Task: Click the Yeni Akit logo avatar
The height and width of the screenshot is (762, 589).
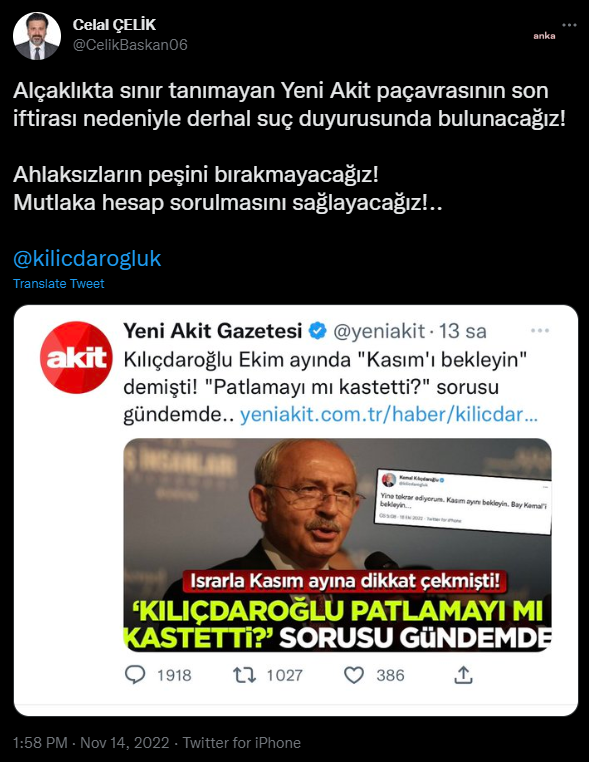Action: coord(76,357)
